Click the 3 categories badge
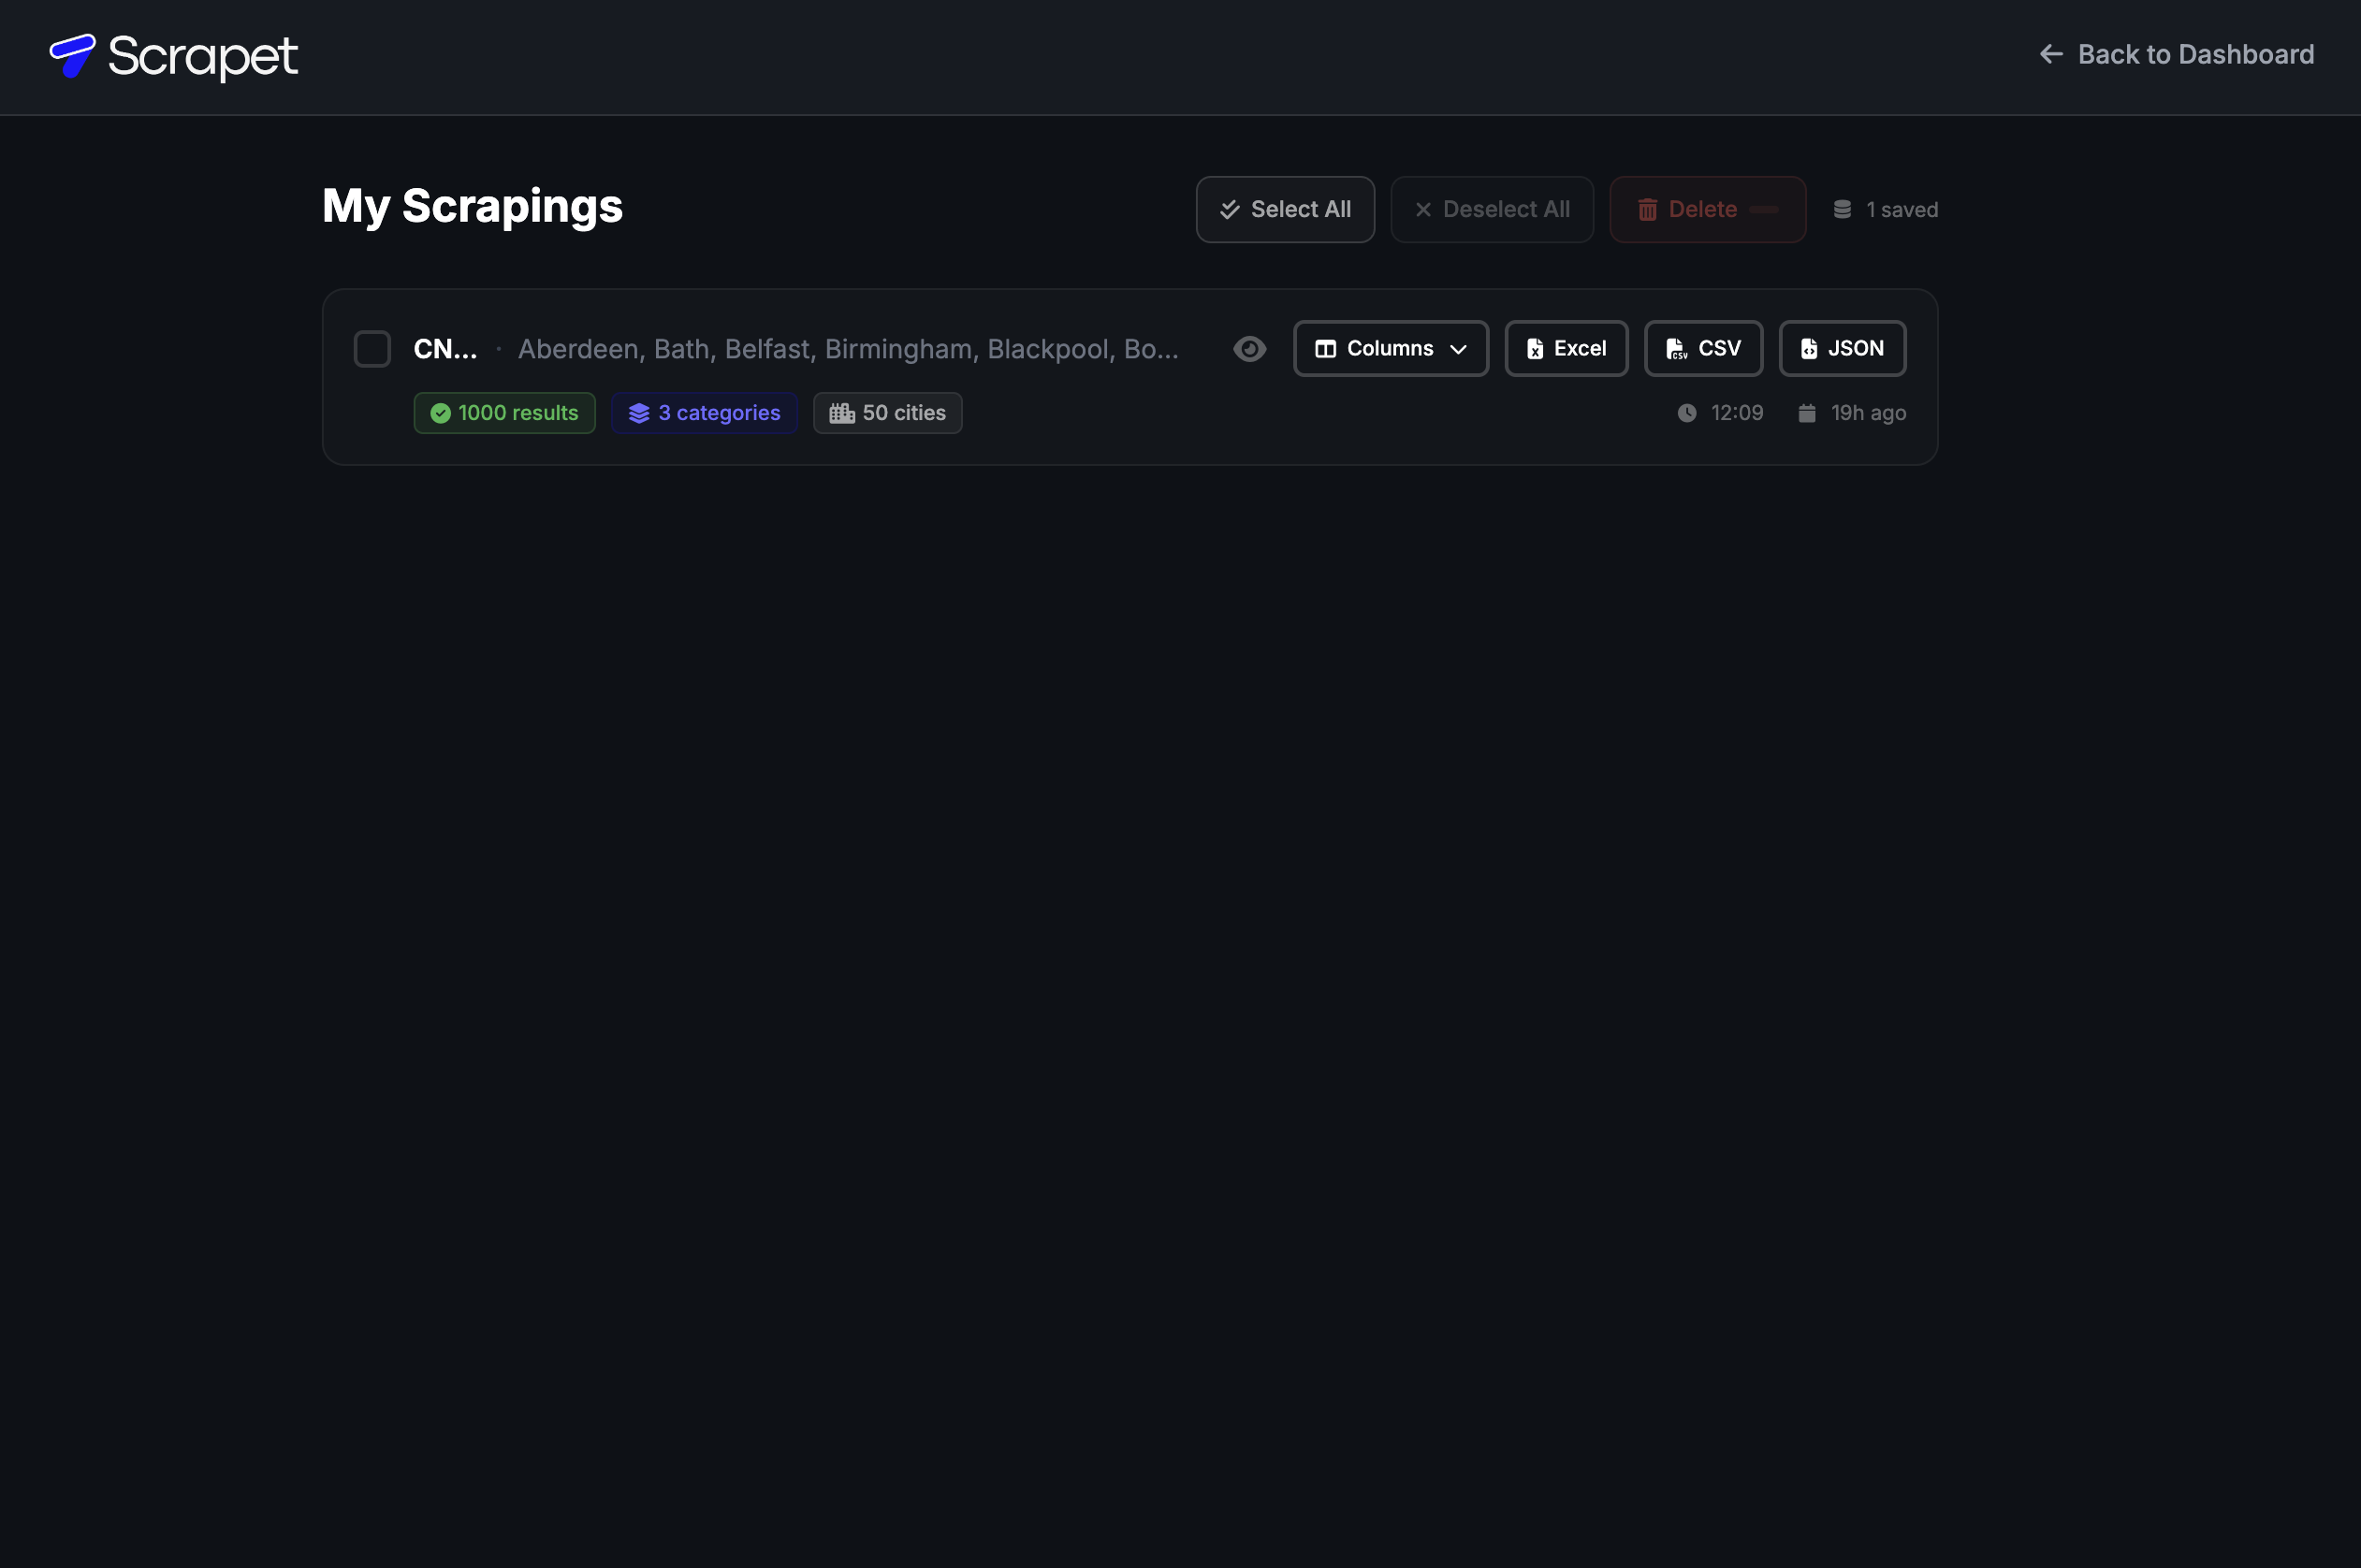The height and width of the screenshot is (1568, 2361). pyautogui.click(x=704, y=413)
